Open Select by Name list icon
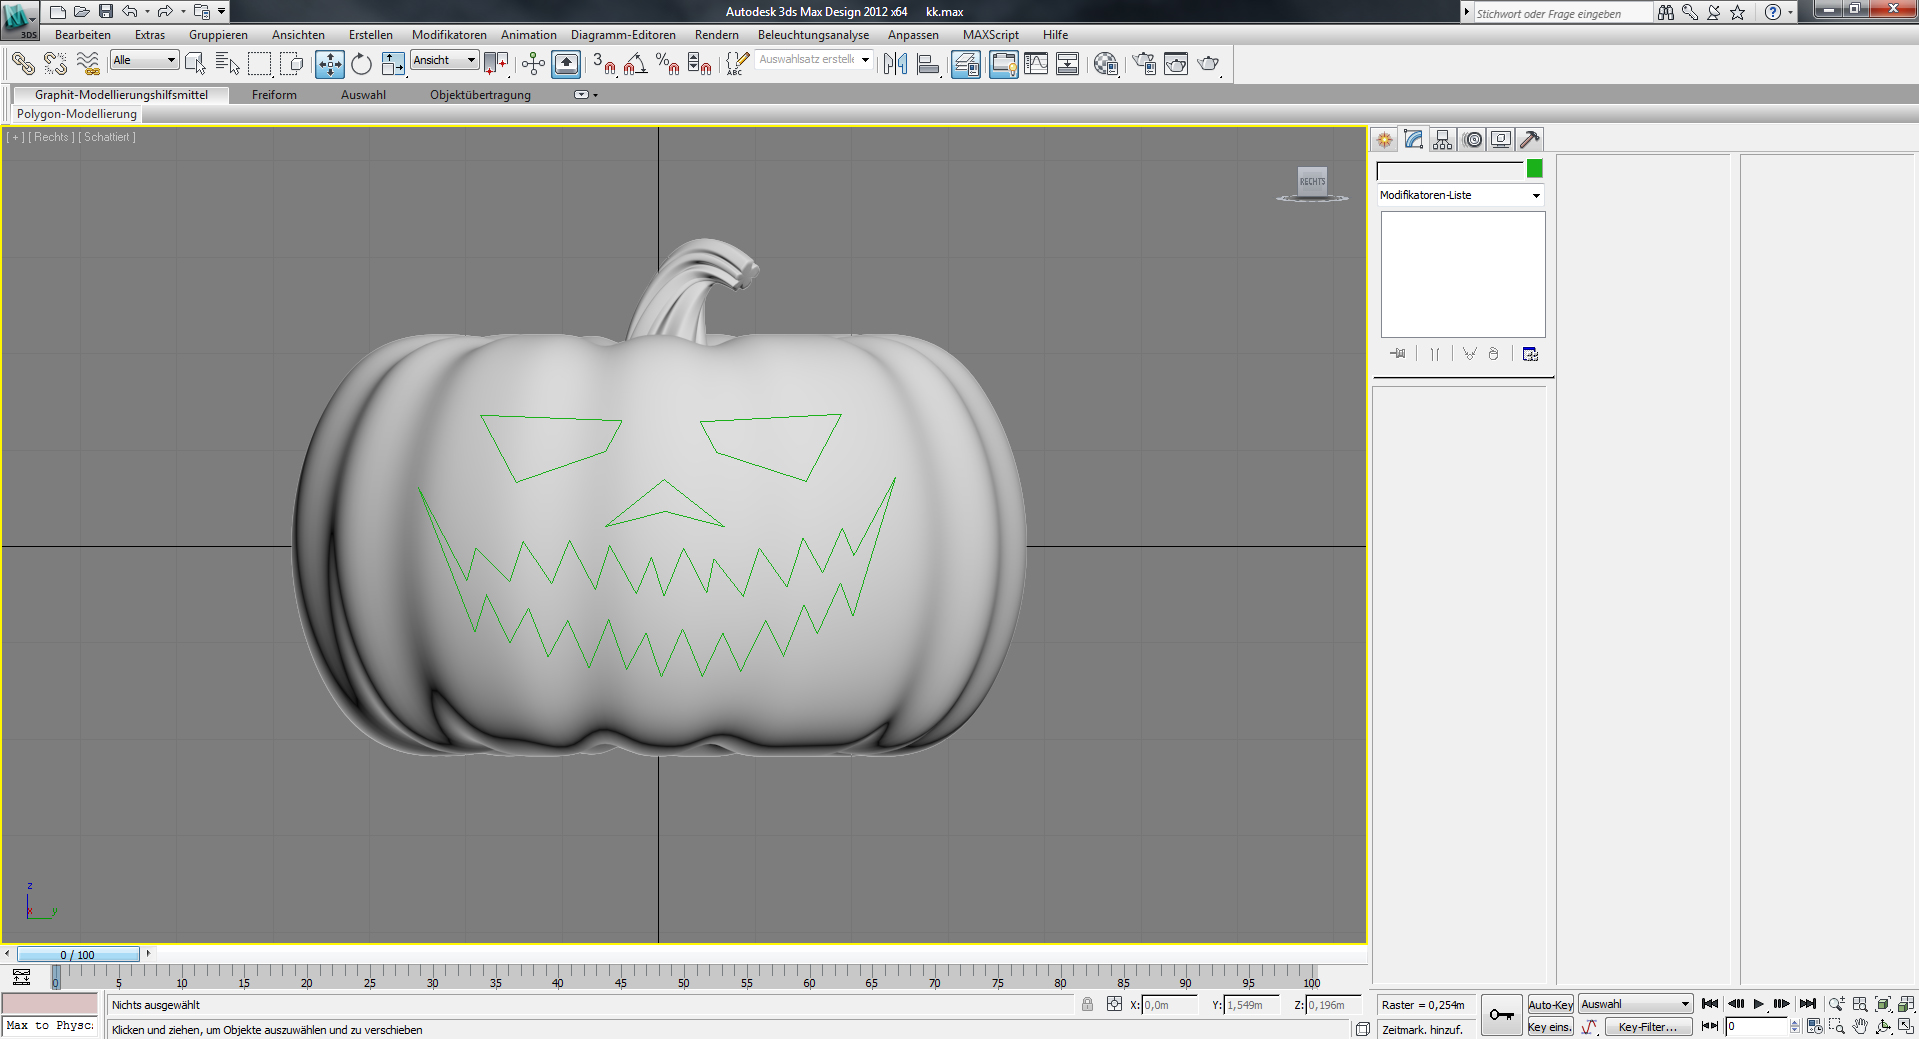Screen dimensions: 1919x1039 tap(227, 64)
